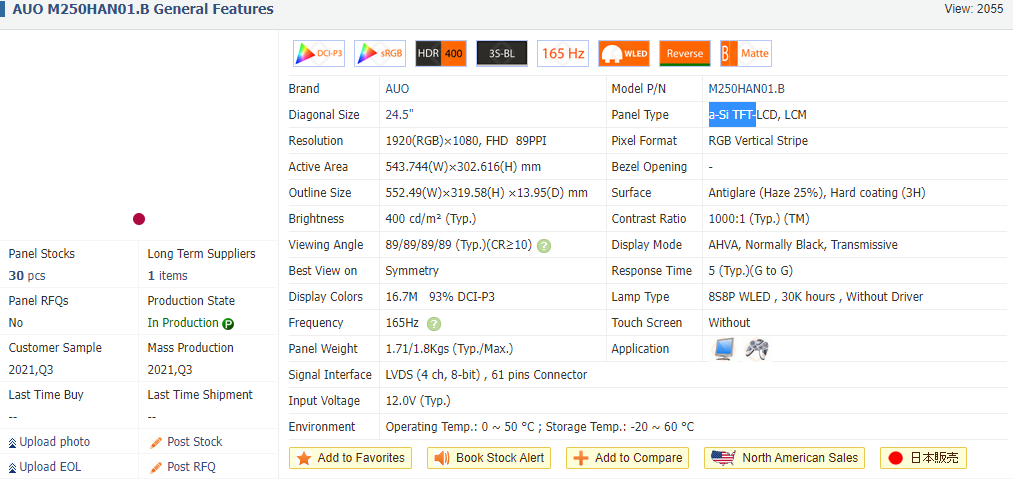Screen dimensions: 1013x480
Task: Click the Post RFQ pencil icon
Action: click(156, 467)
